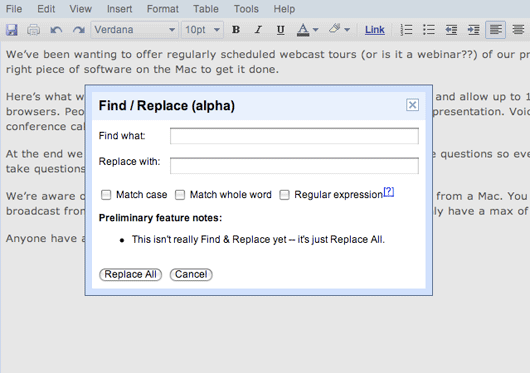The width and height of the screenshot is (530, 373).
Task: Undo the last action
Action: 56,30
